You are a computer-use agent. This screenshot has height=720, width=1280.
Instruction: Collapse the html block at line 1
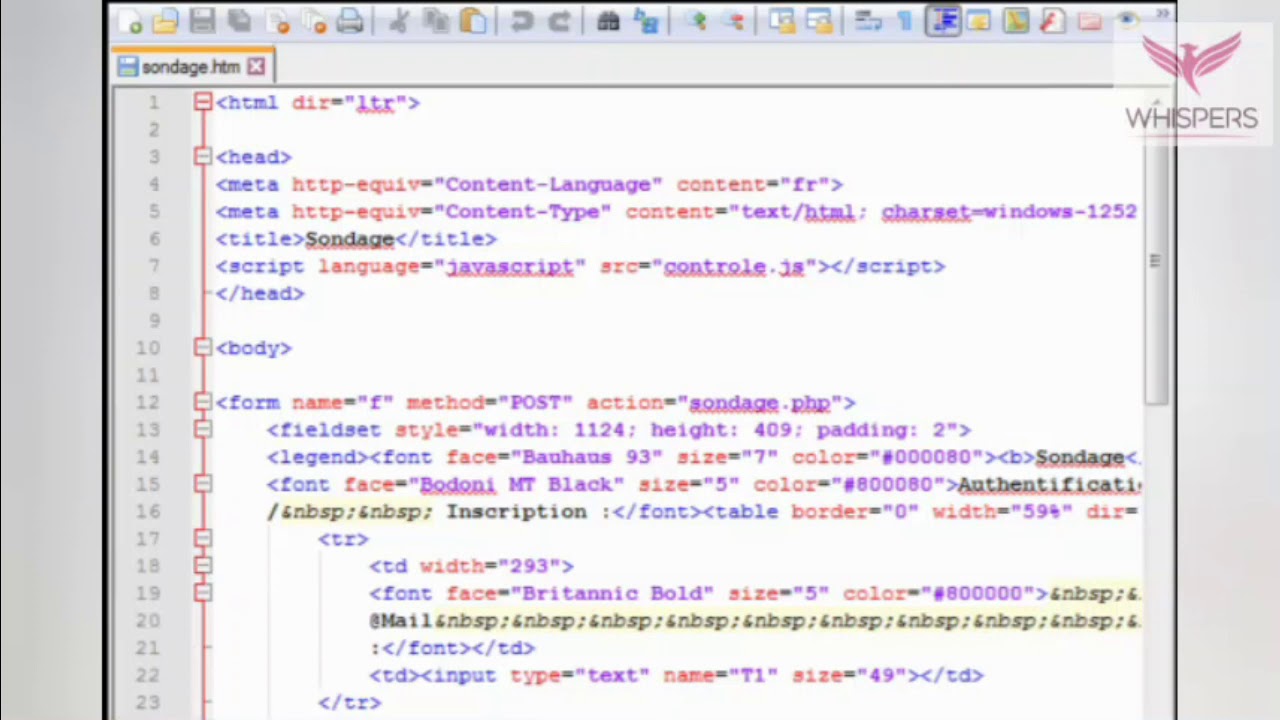point(203,102)
